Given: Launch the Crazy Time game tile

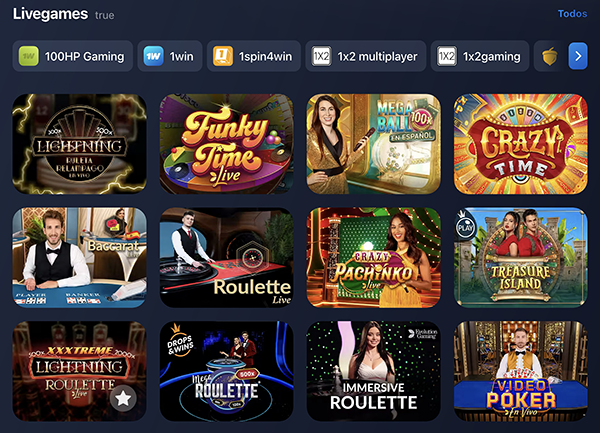Looking at the screenshot, I should tap(520, 144).
